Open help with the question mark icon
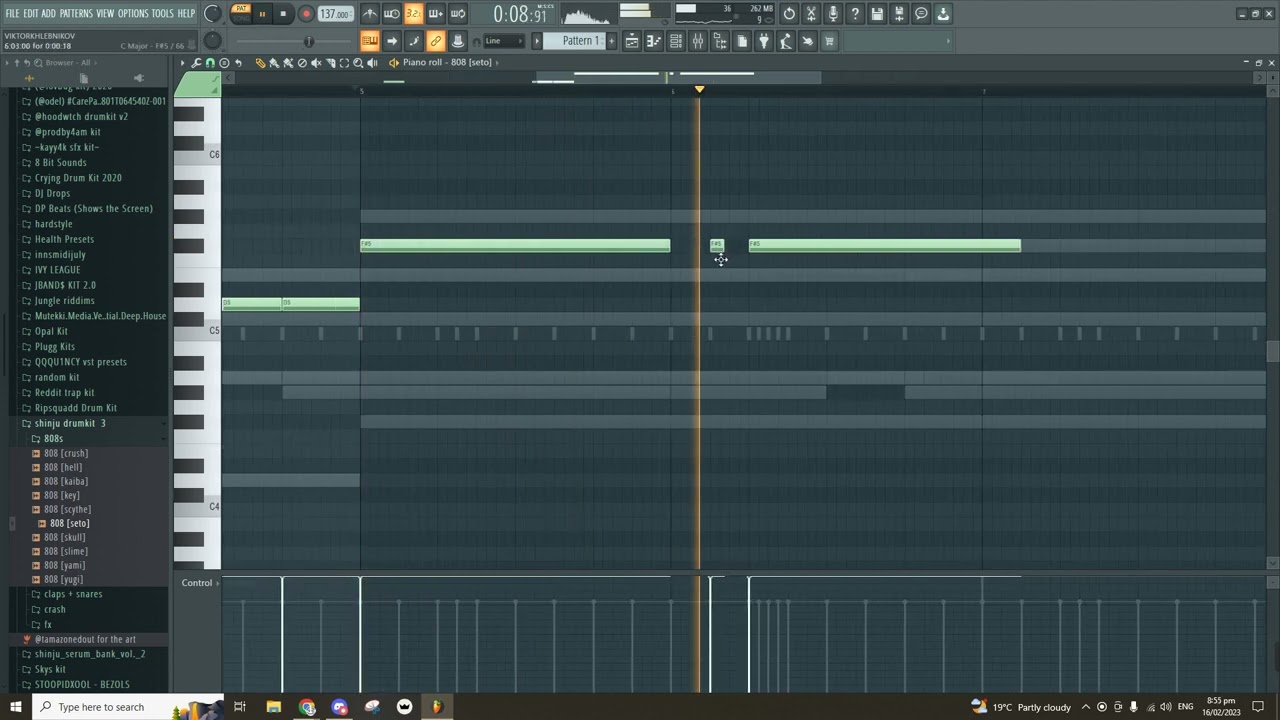This screenshot has height=720, width=1280. [x=855, y=14]
